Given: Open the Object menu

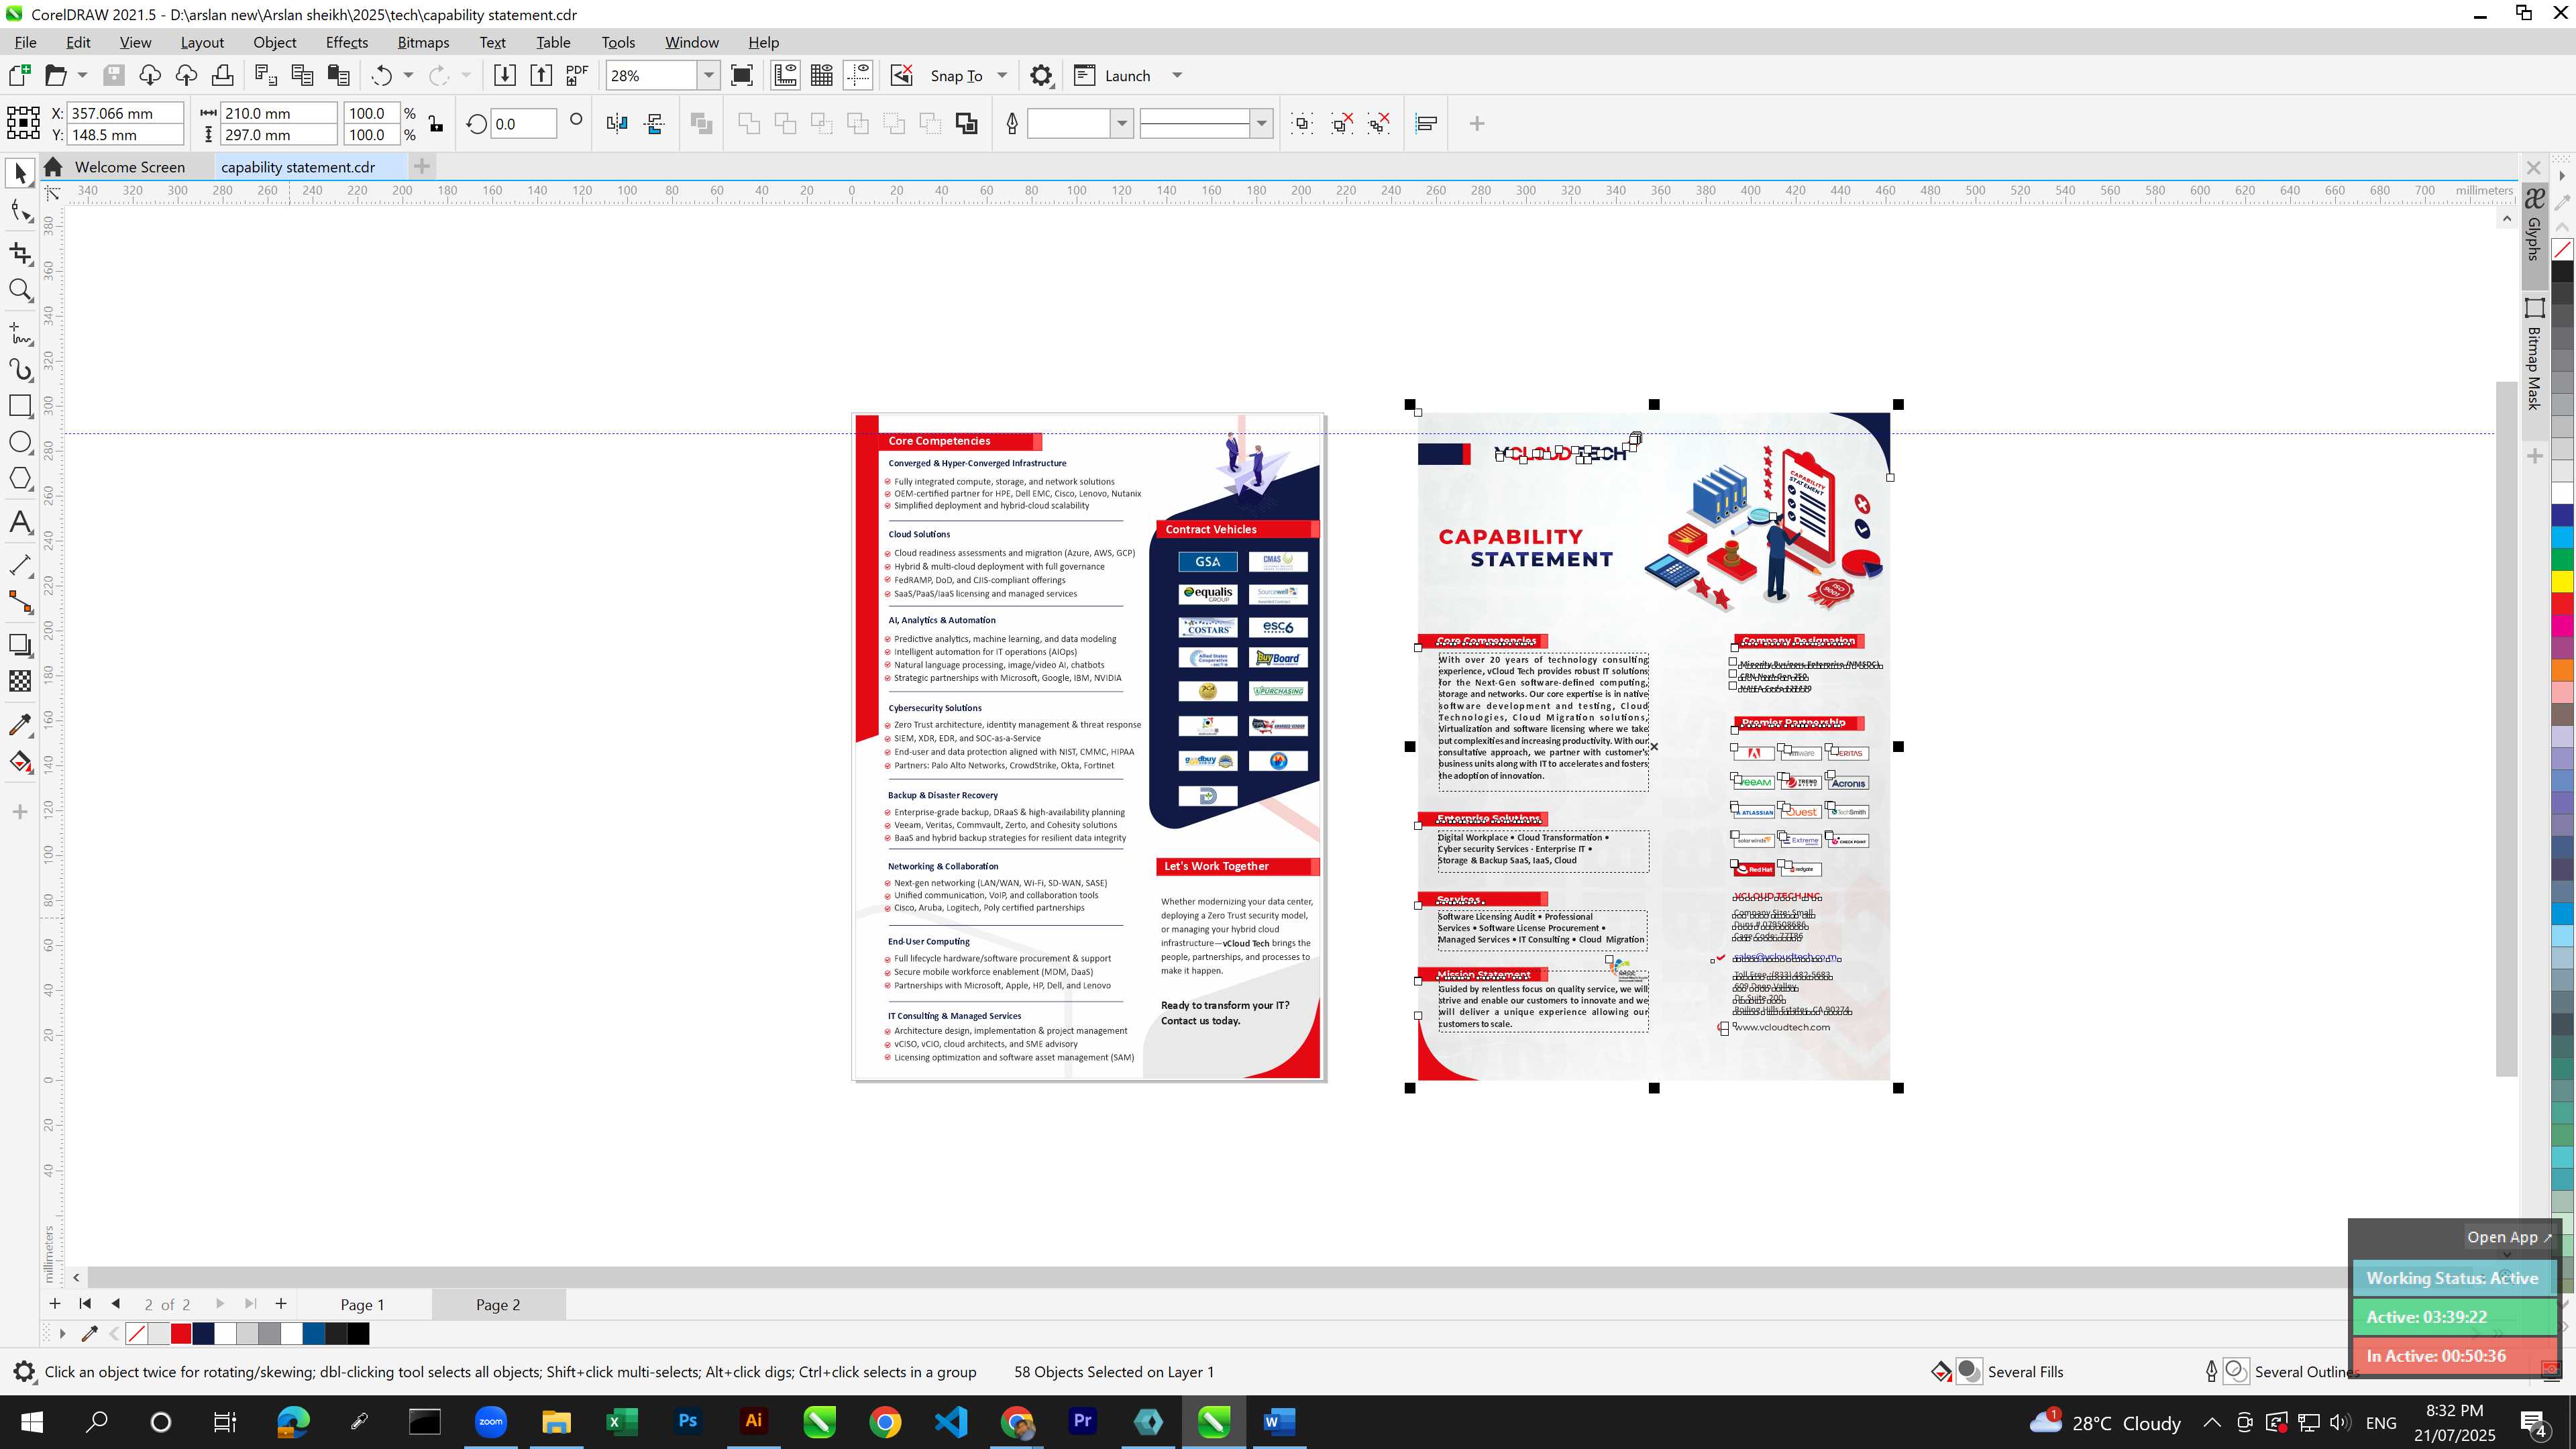Looking at the screenshot, I should pos(274,42).
